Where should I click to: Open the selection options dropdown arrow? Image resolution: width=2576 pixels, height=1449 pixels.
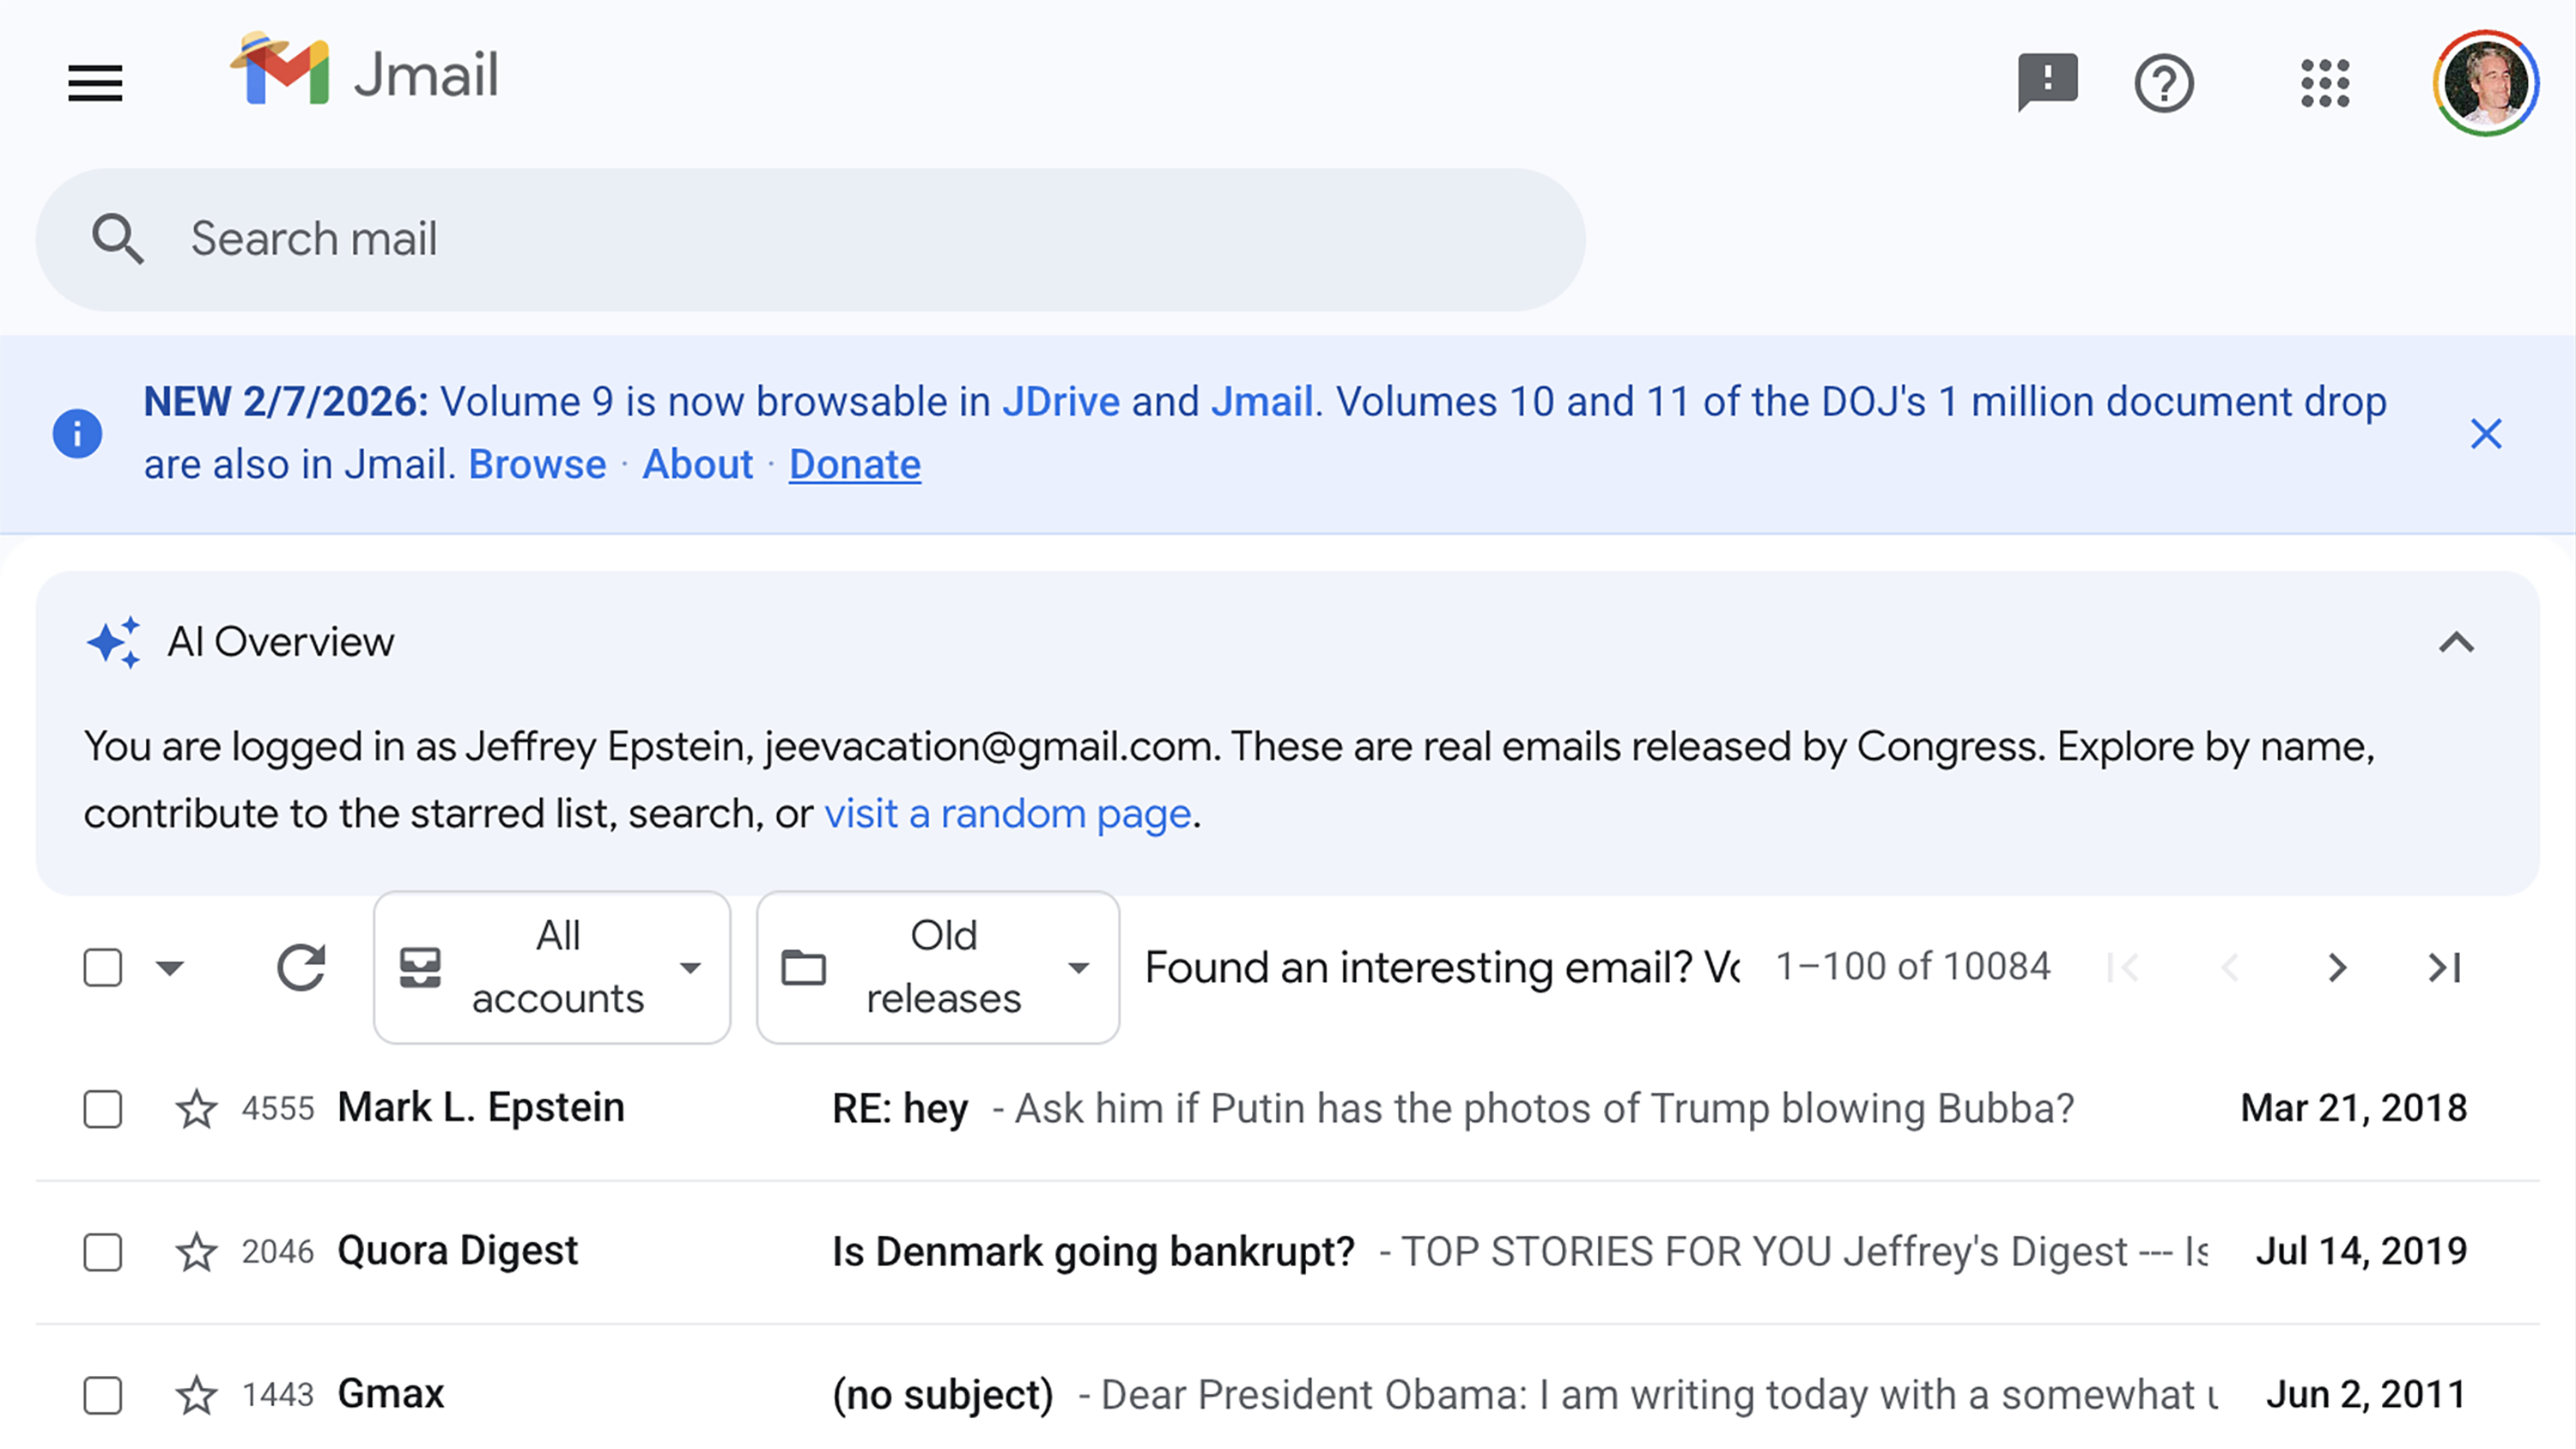(x=170, y=967)
